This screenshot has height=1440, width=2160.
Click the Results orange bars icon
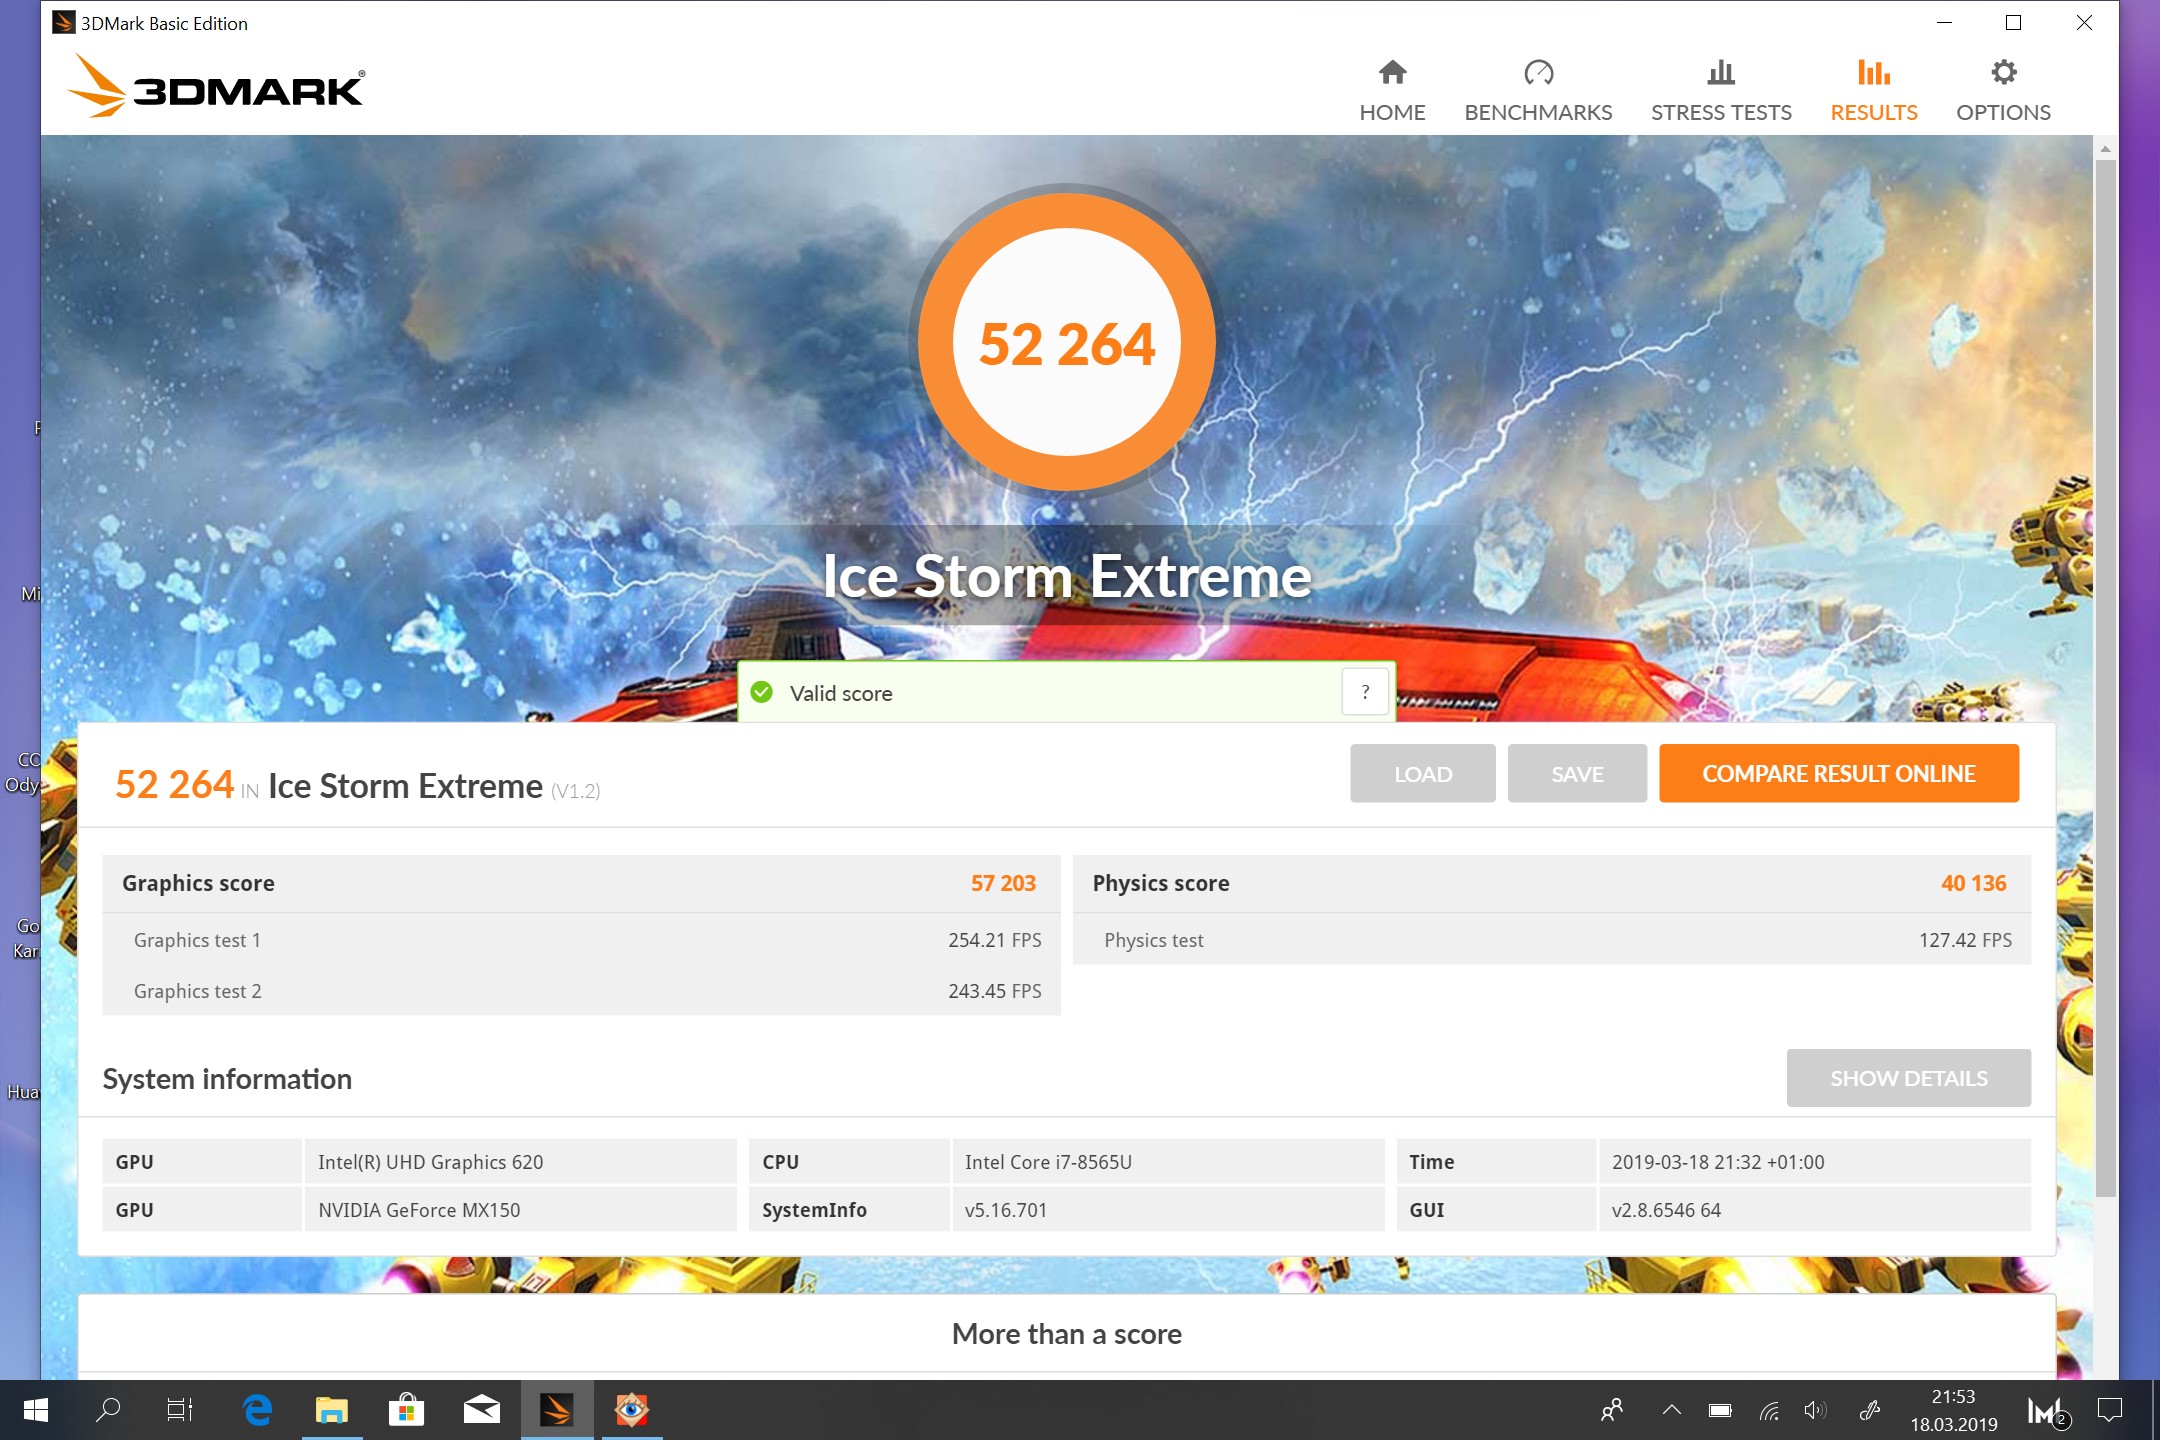point(1873,72)
